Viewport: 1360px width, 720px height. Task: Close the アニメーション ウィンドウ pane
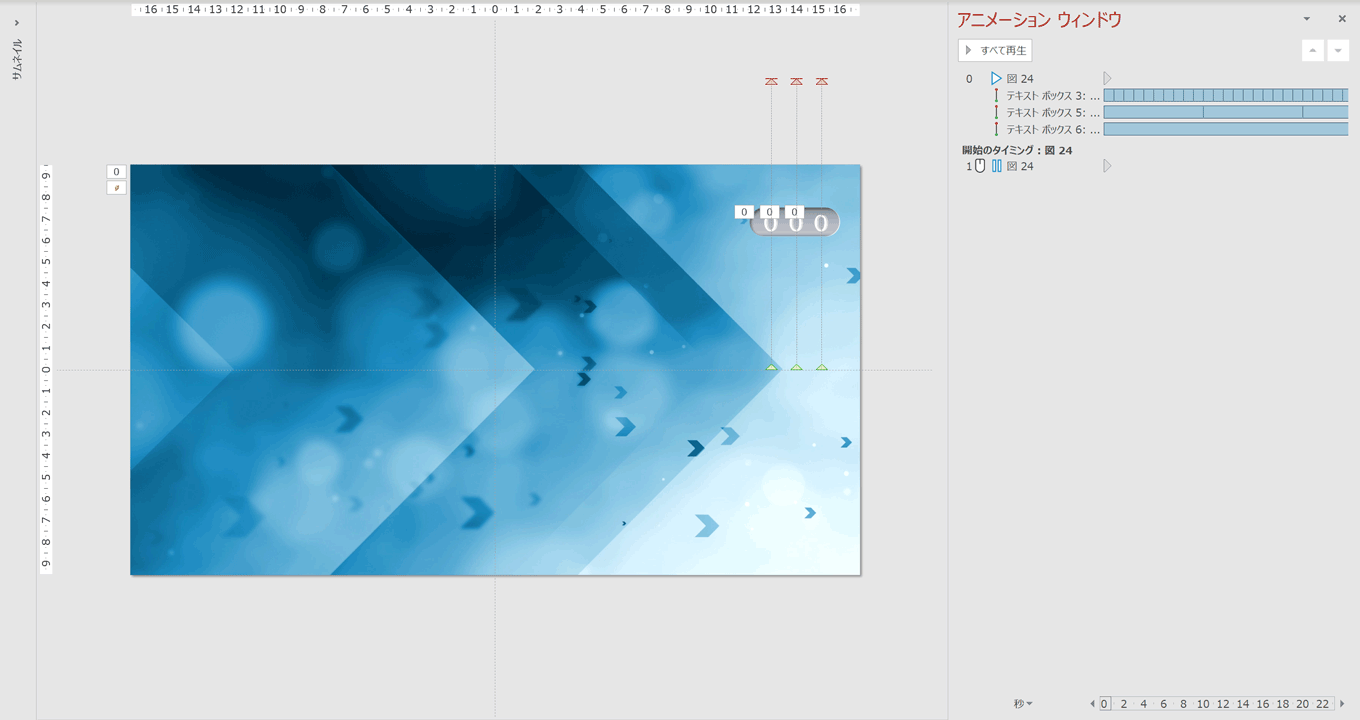click(x=1342, y=19)
